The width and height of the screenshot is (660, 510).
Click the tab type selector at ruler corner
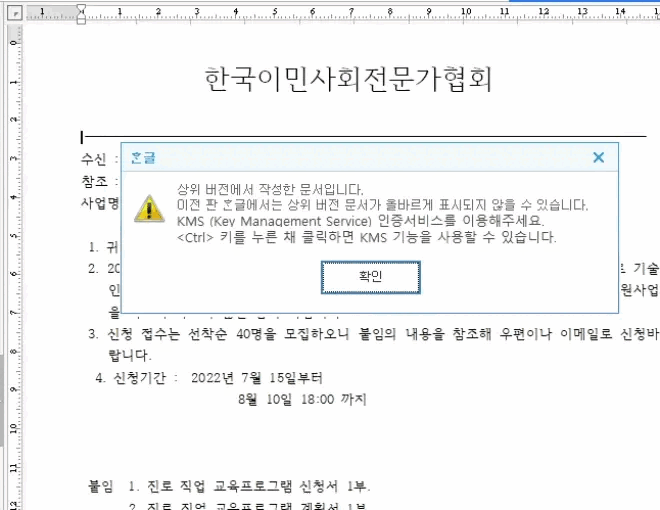(15, 14)
